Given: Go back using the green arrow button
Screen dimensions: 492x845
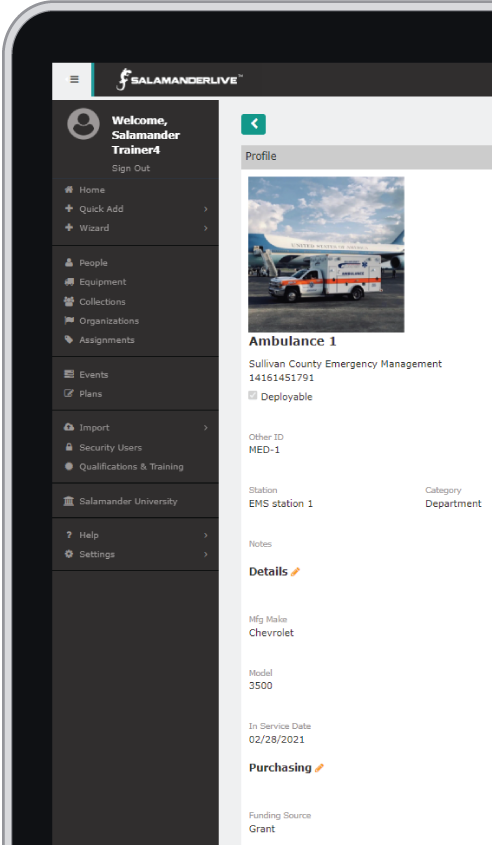Looking at the screenshot, I should [253, 124].
